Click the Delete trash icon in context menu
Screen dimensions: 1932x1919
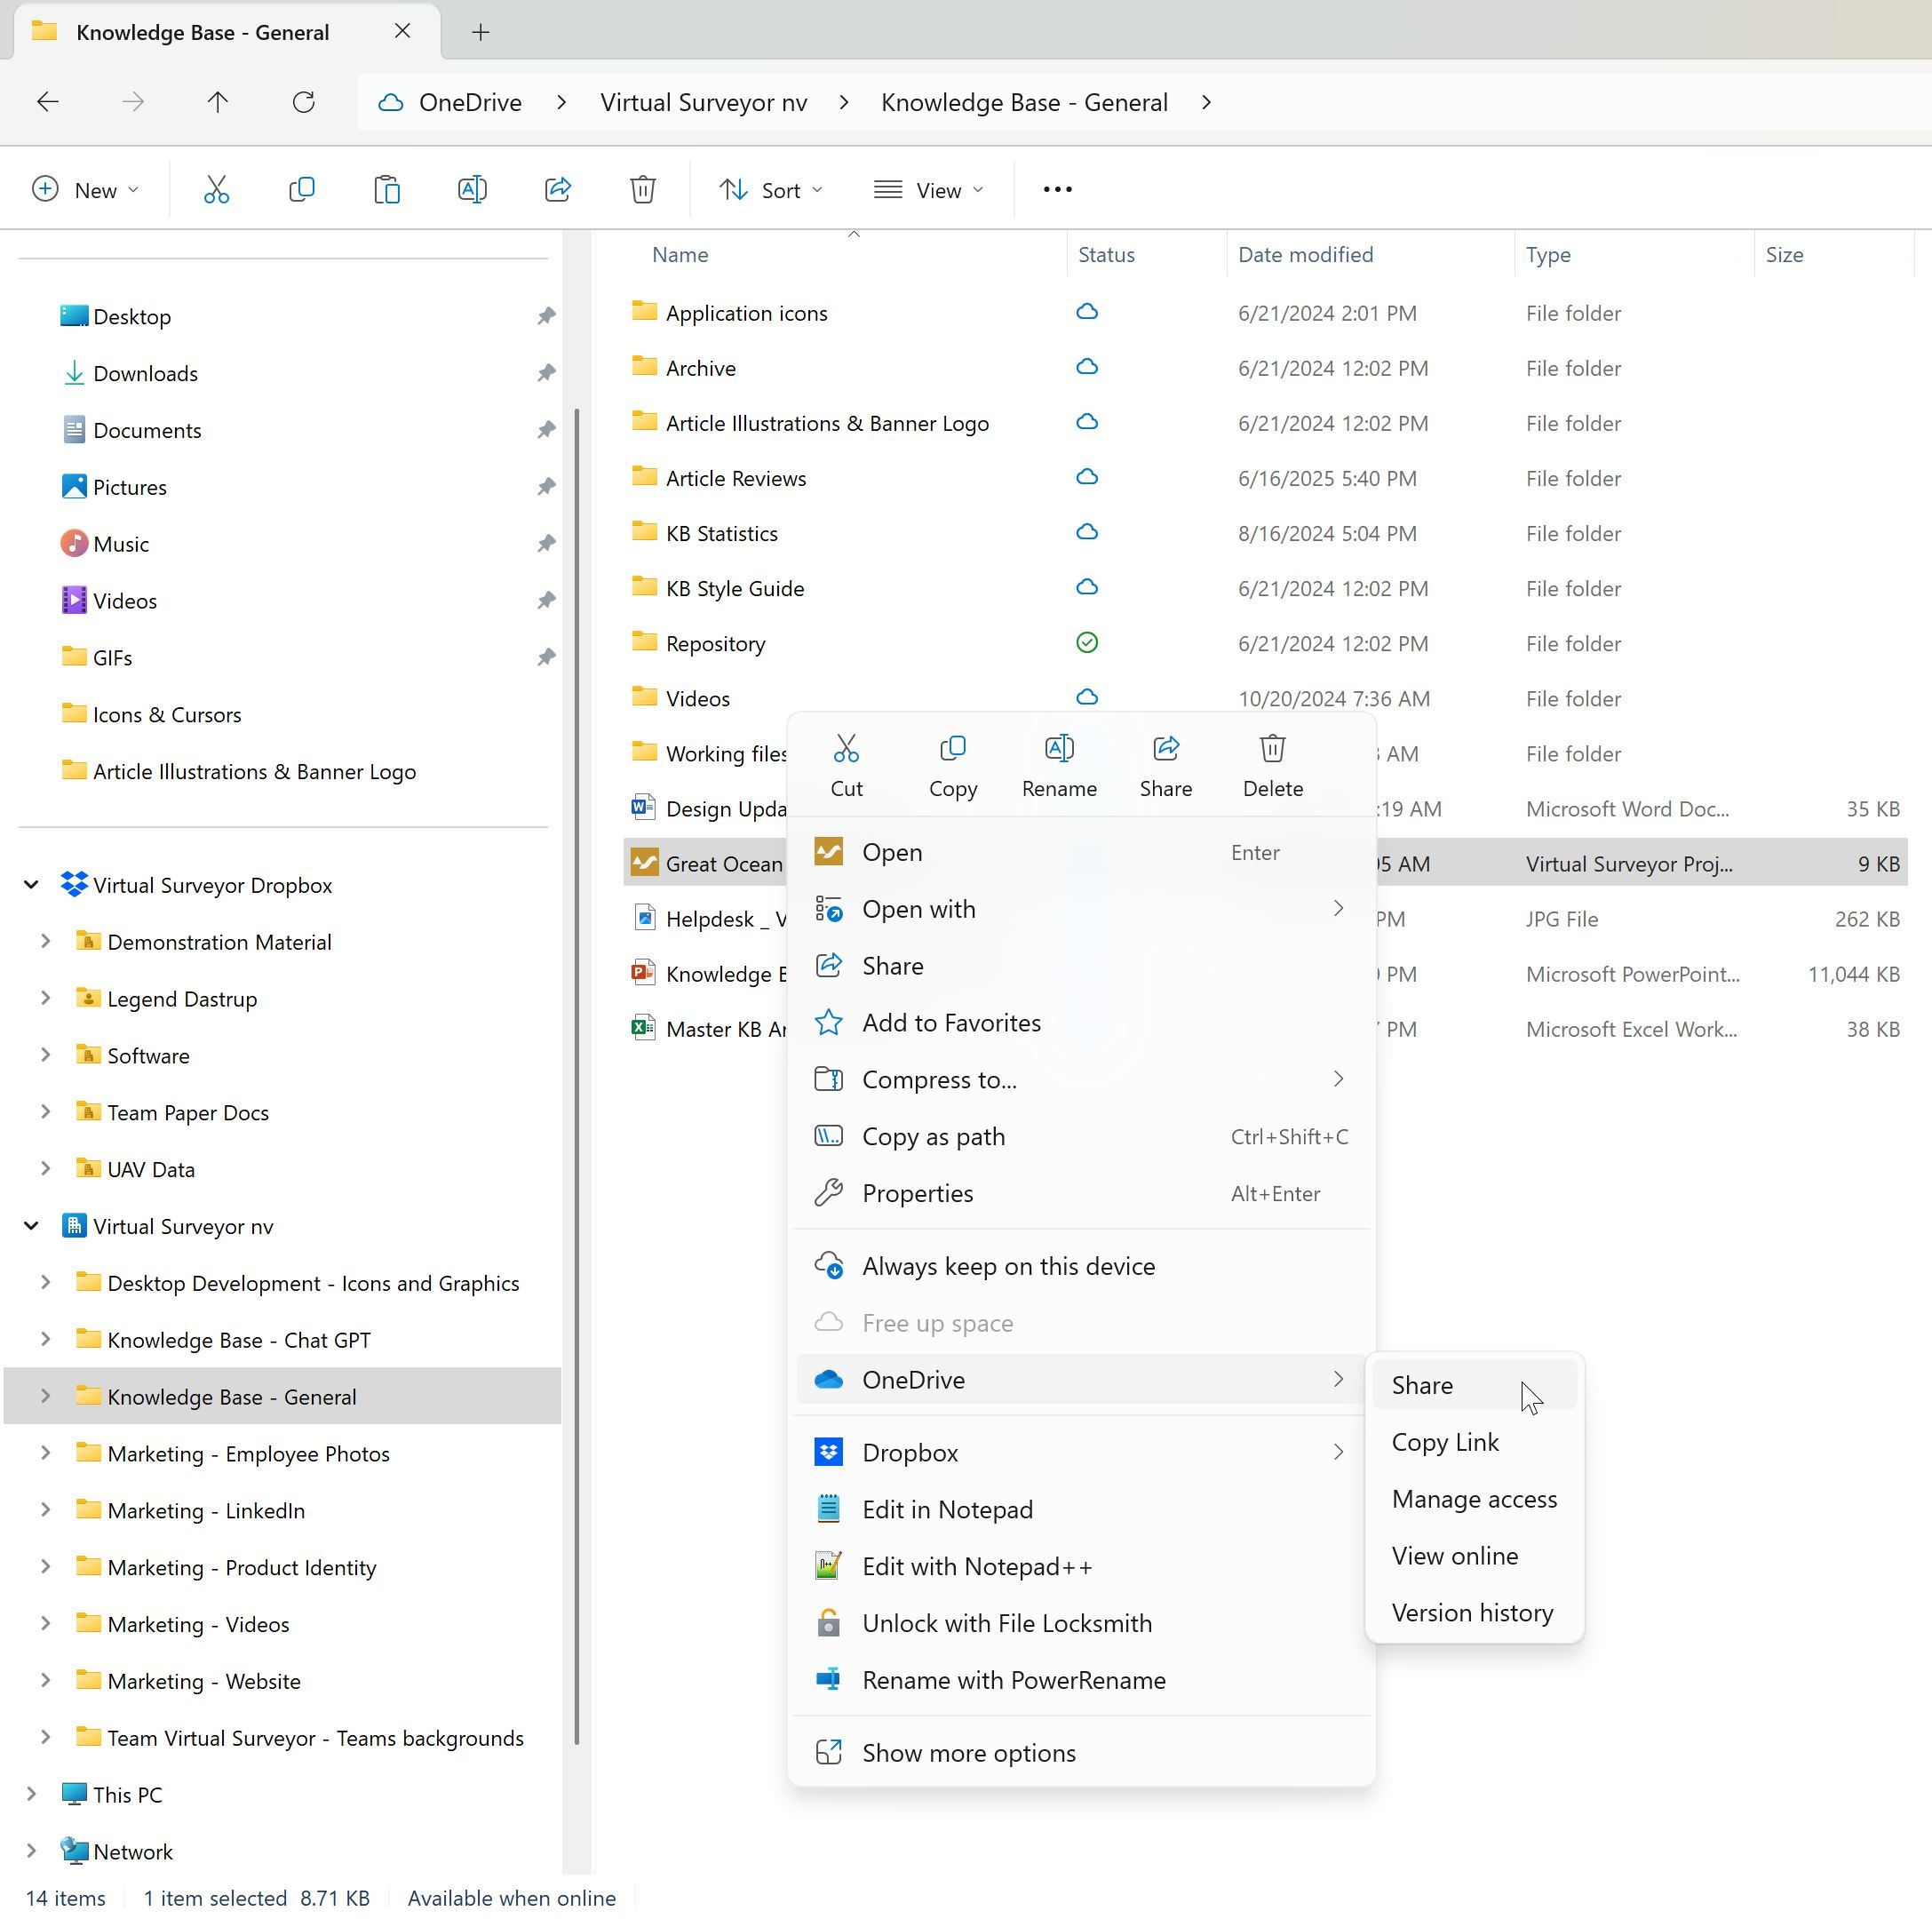[1272, 749]
